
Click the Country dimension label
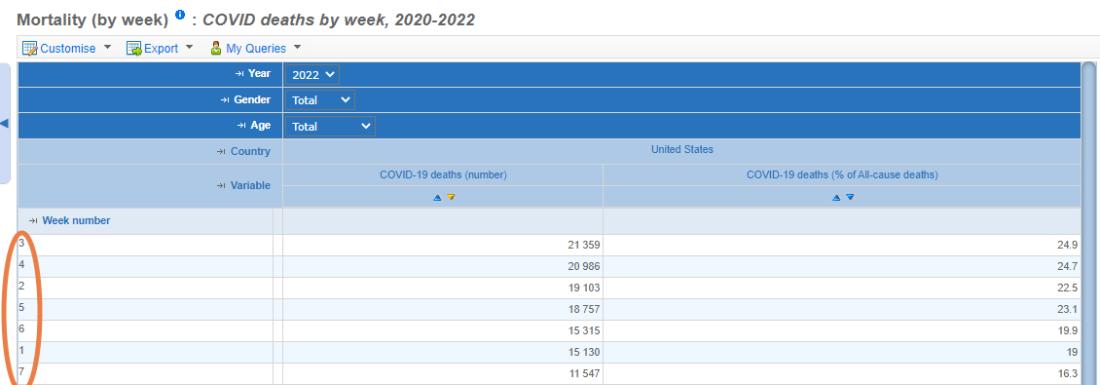pyautogui.click(x=250, y=151)
